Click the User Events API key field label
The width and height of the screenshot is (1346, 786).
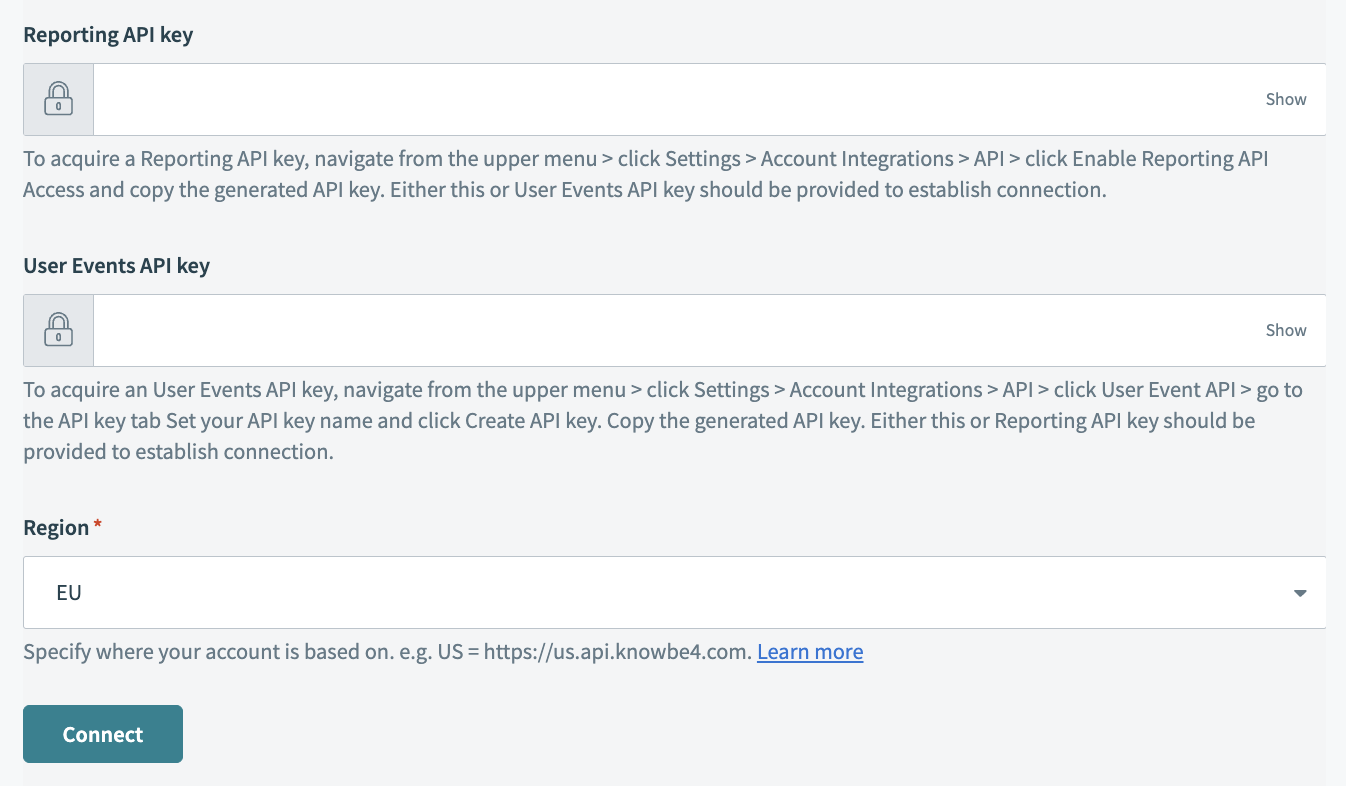coord(116,266)
